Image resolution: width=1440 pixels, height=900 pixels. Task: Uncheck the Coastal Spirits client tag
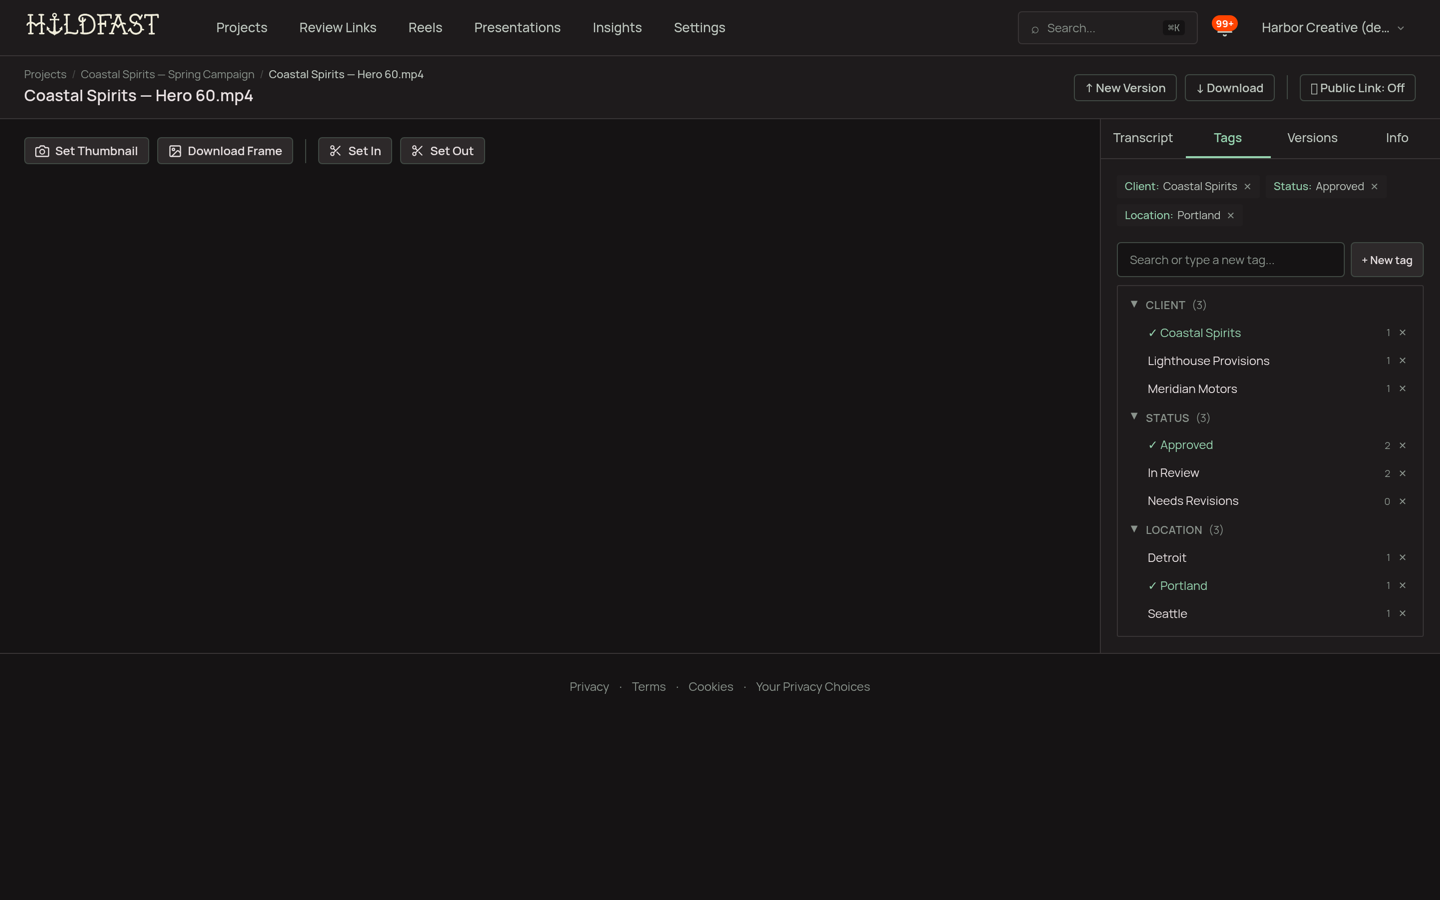1194,333
